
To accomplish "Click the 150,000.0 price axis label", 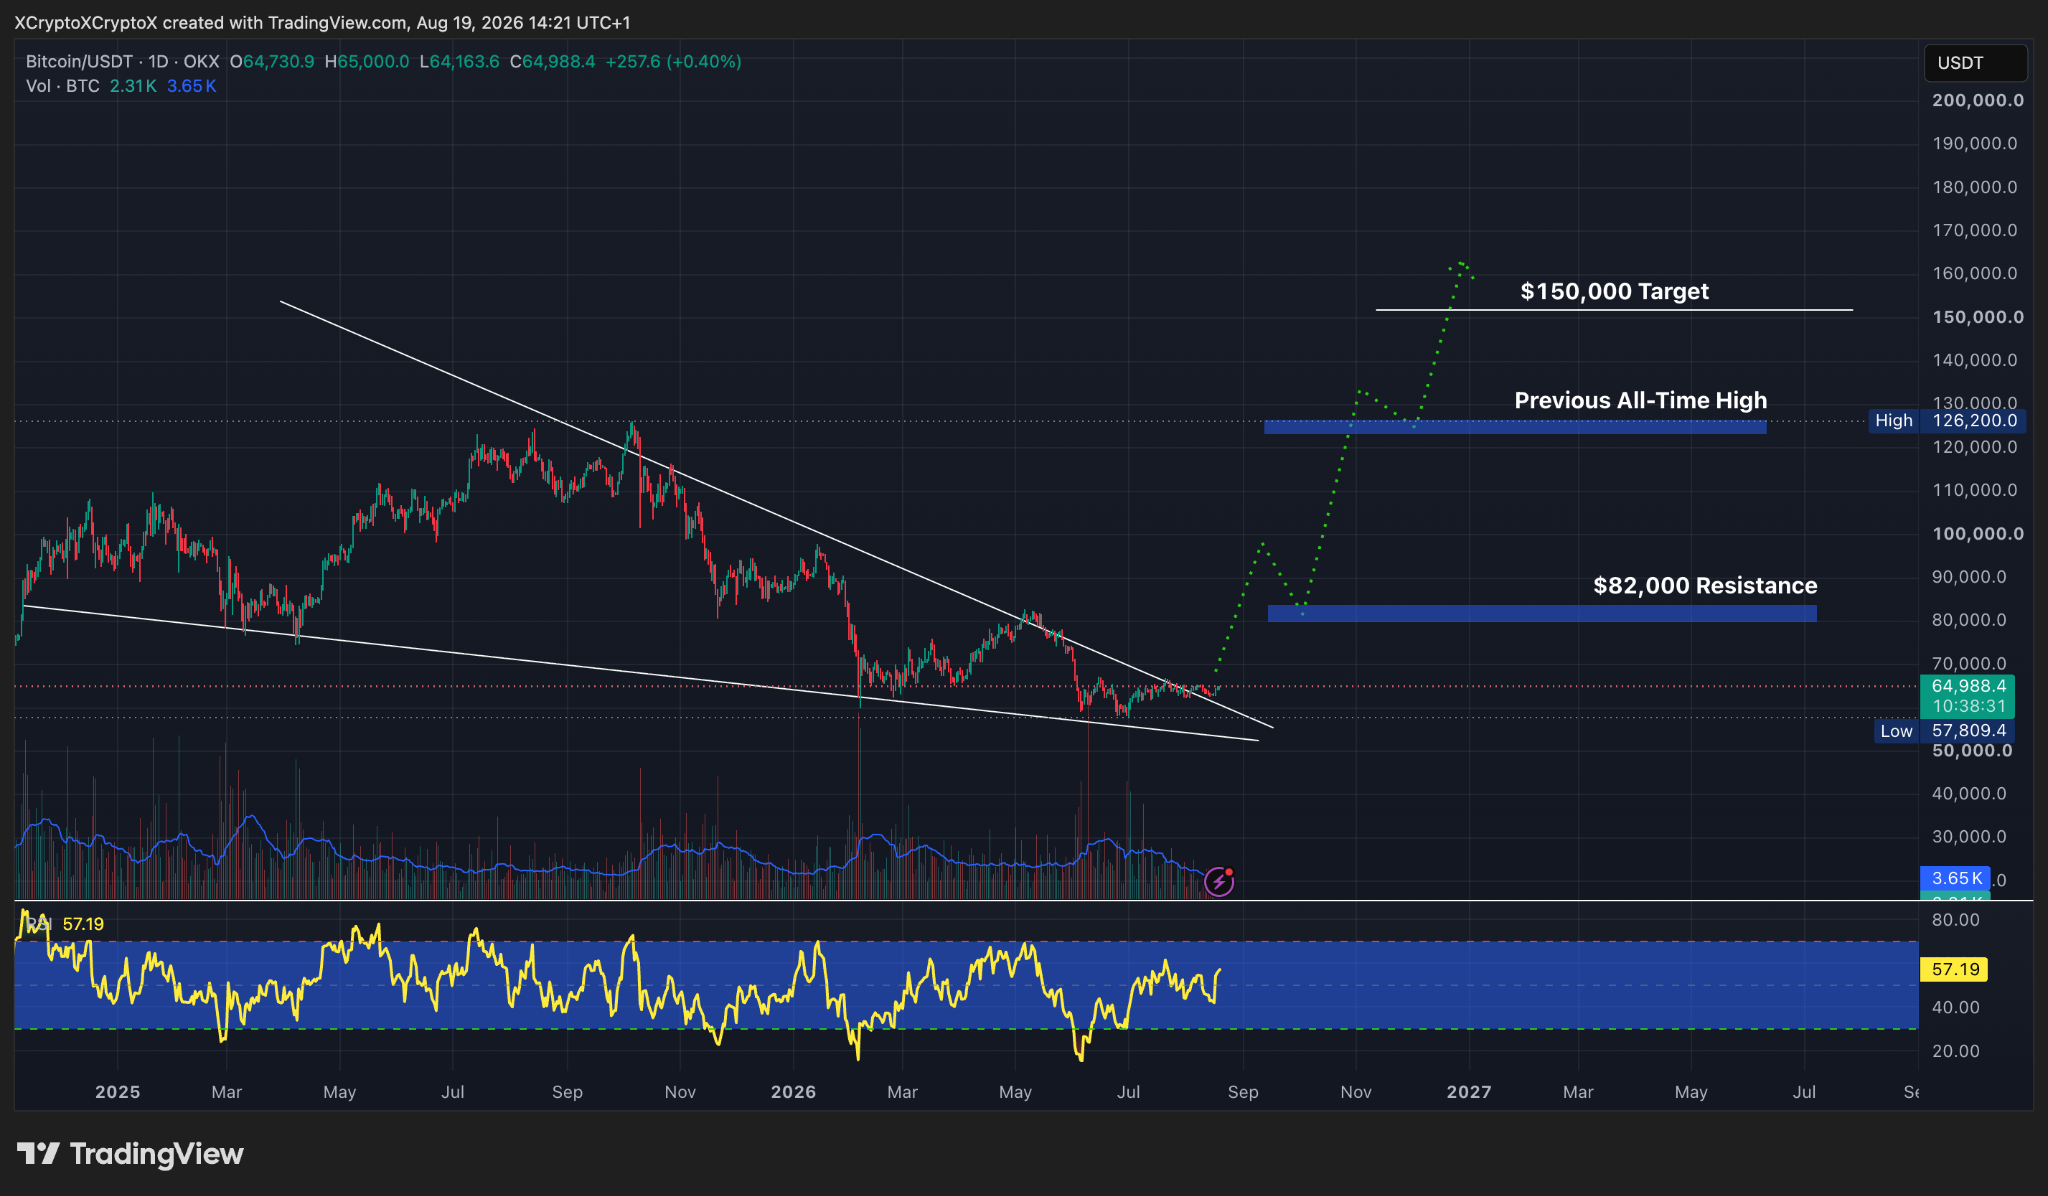I will click(1978, 317).
